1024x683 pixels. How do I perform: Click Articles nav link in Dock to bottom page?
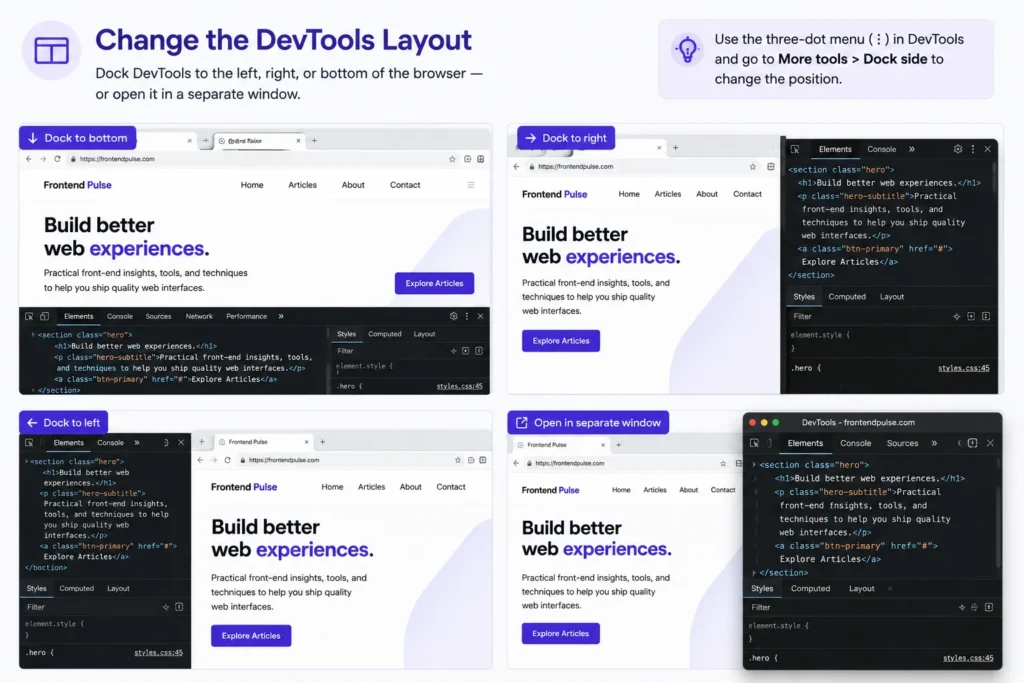coord(302,185)
